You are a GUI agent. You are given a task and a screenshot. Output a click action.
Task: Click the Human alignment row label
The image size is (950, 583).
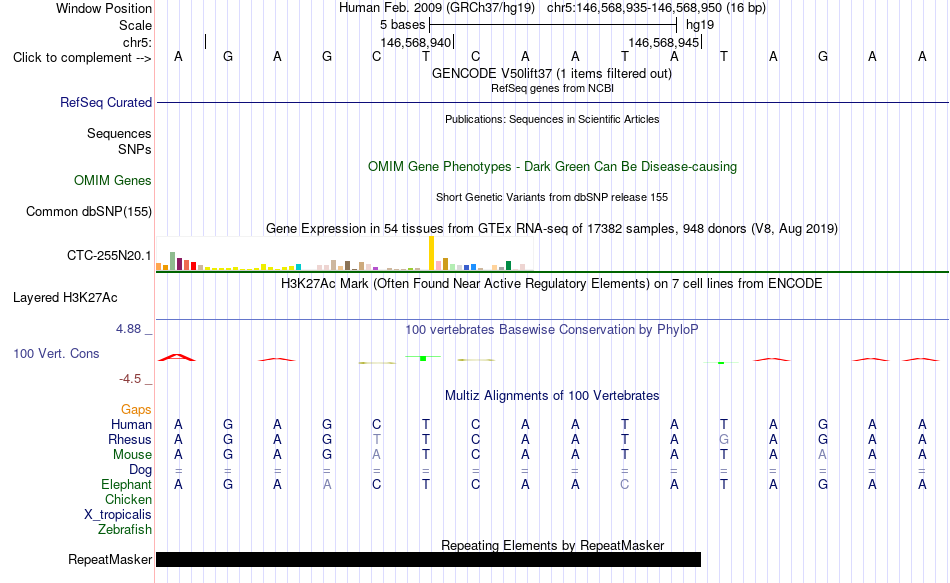131,424
